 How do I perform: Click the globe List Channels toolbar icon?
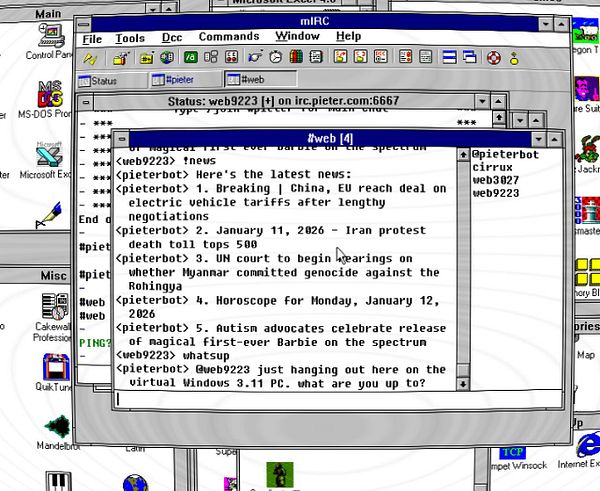(167, 57)
